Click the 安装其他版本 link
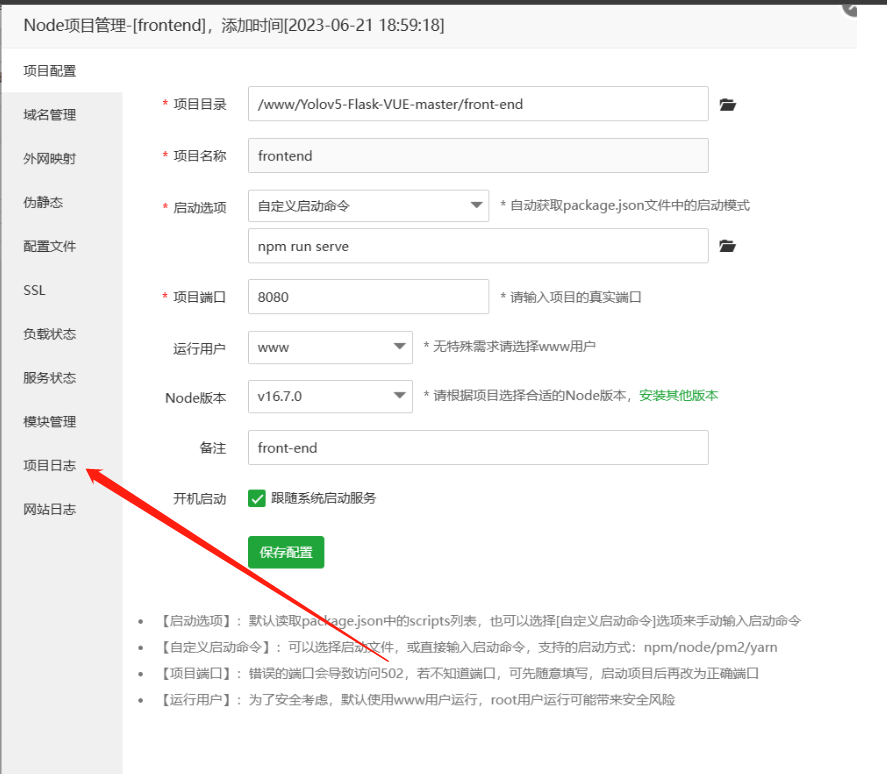This screenshot has height=774, width=887. coord(678,395)
